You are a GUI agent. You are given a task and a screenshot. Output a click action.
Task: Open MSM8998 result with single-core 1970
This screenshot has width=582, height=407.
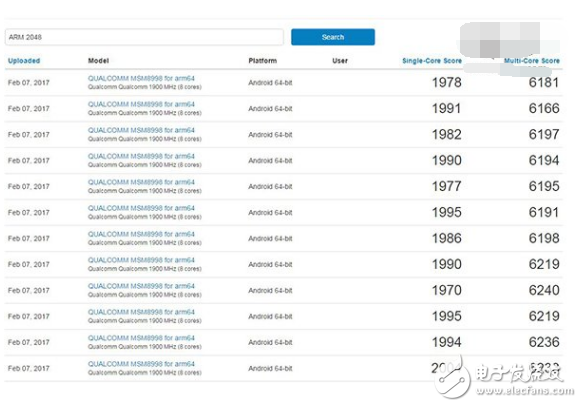click(141, 286)
